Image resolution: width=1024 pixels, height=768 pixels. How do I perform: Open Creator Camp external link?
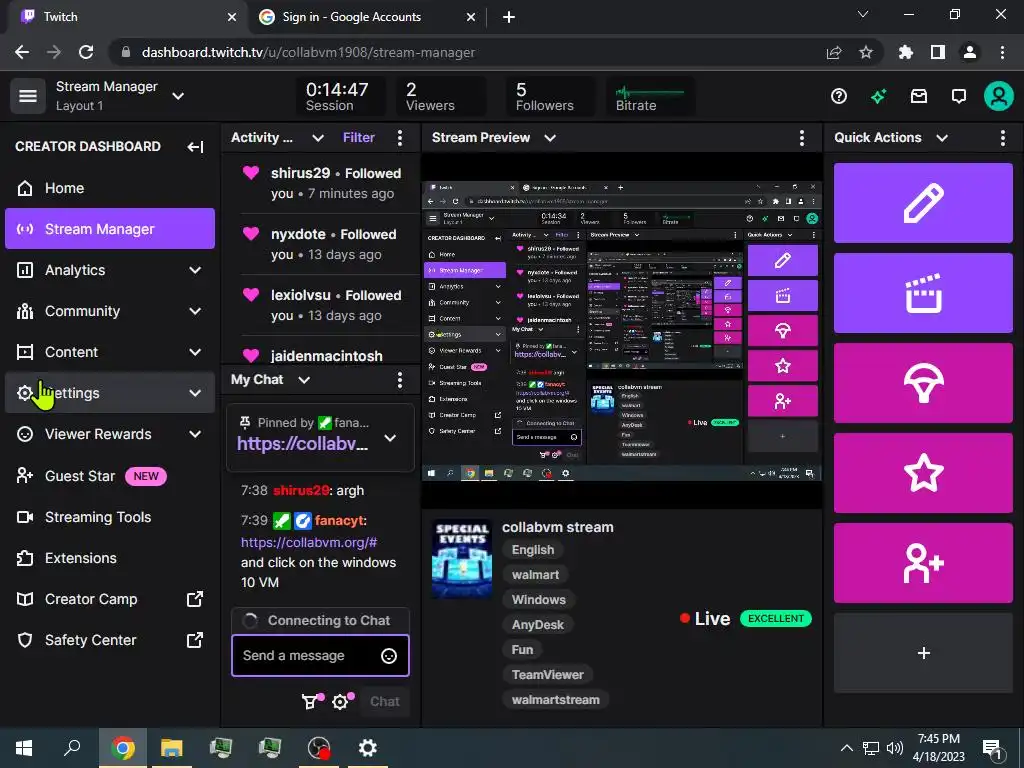[x=110, y=599]
